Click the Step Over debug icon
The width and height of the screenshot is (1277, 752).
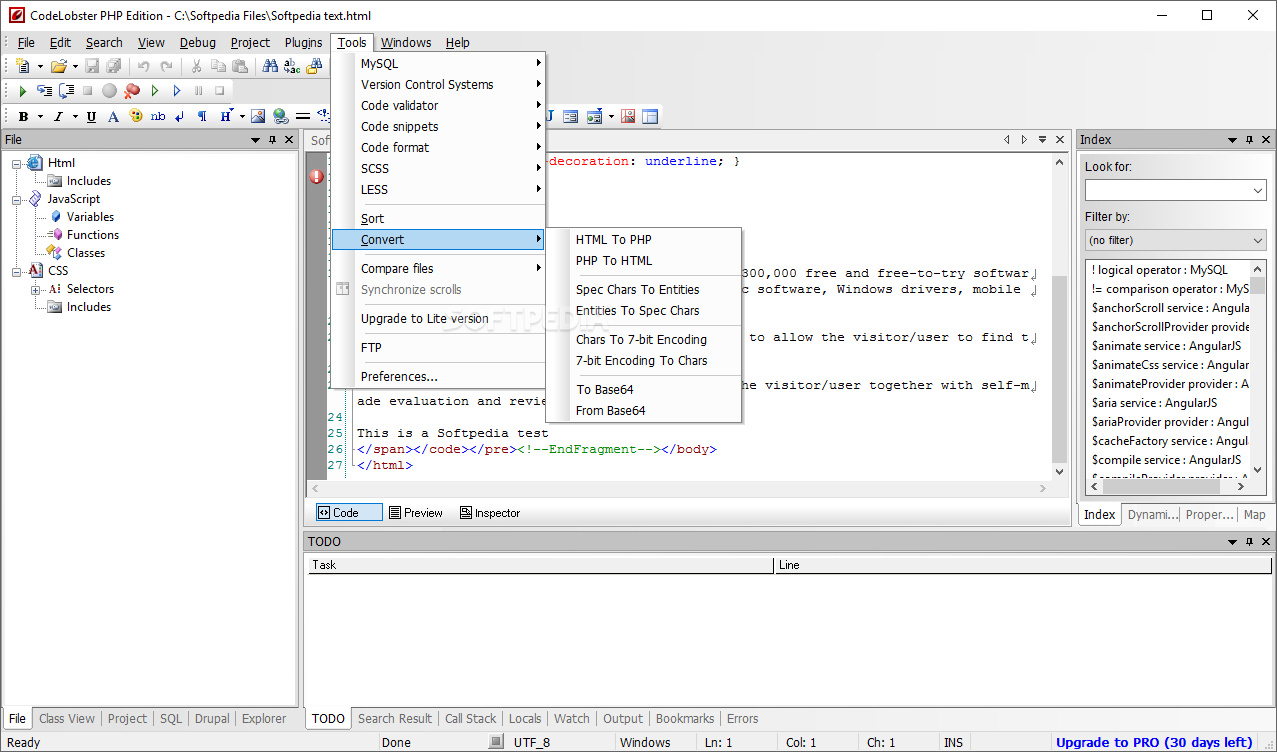tap(67, 90)
